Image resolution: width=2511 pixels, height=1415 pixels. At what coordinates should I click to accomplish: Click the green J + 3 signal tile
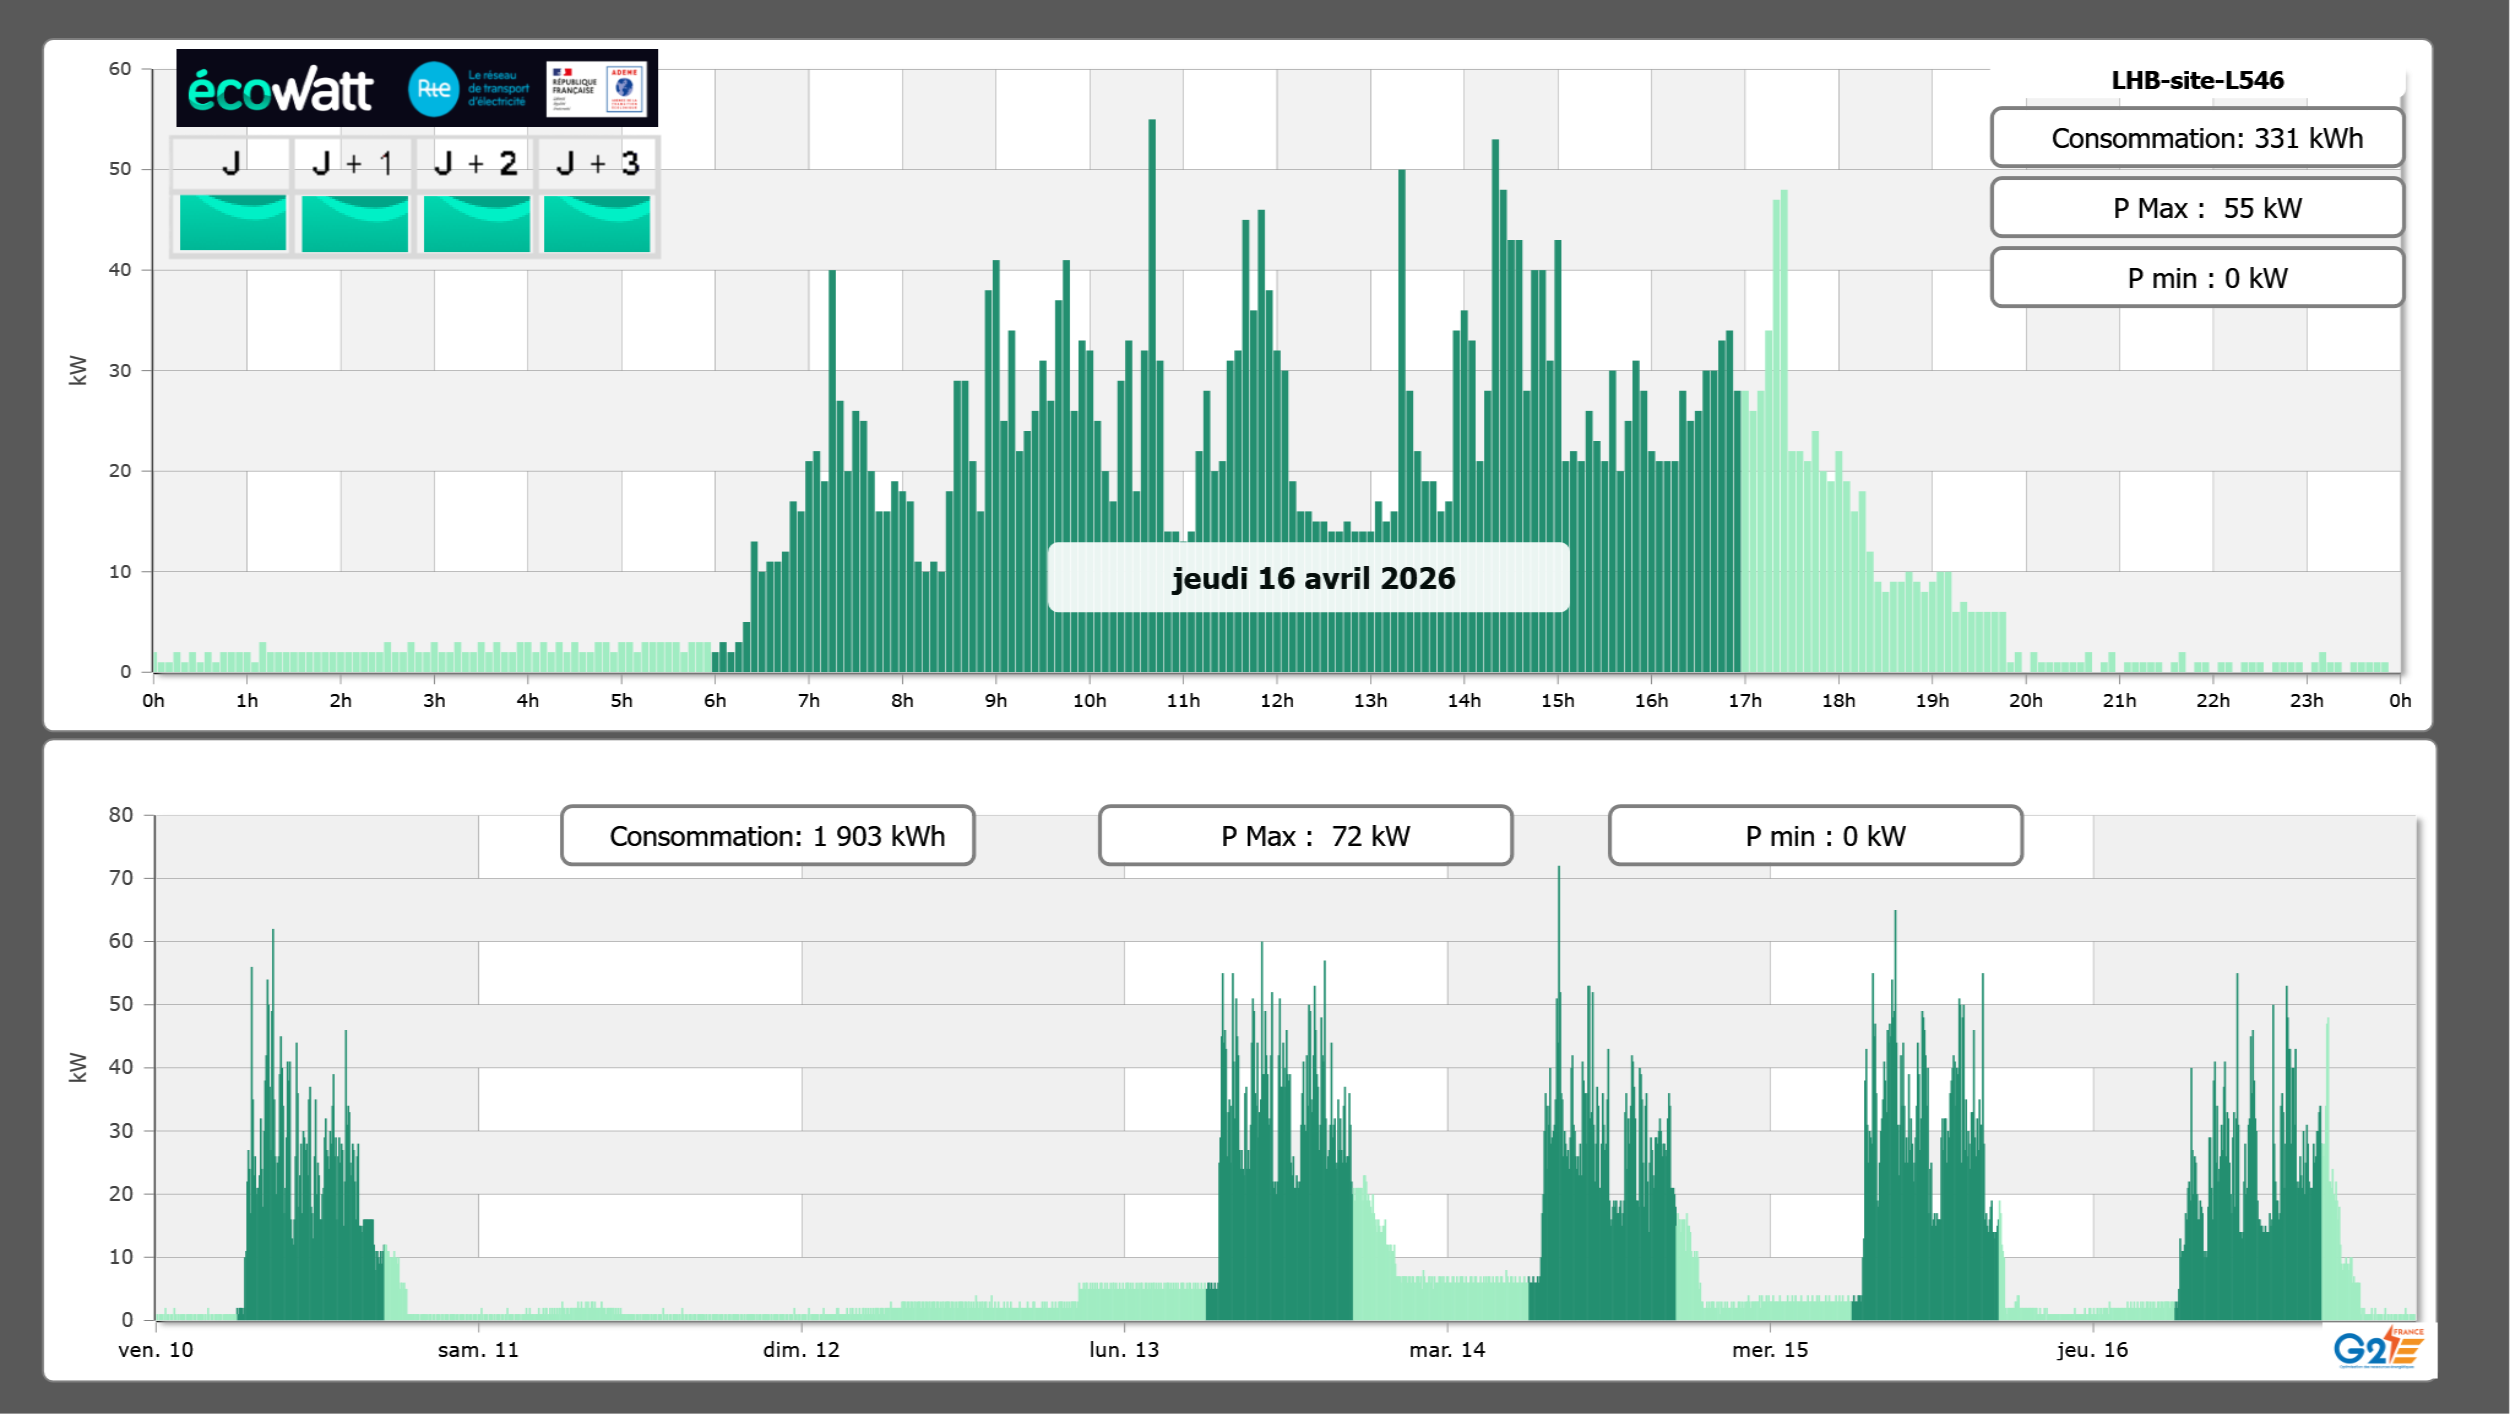coord(597,223)
